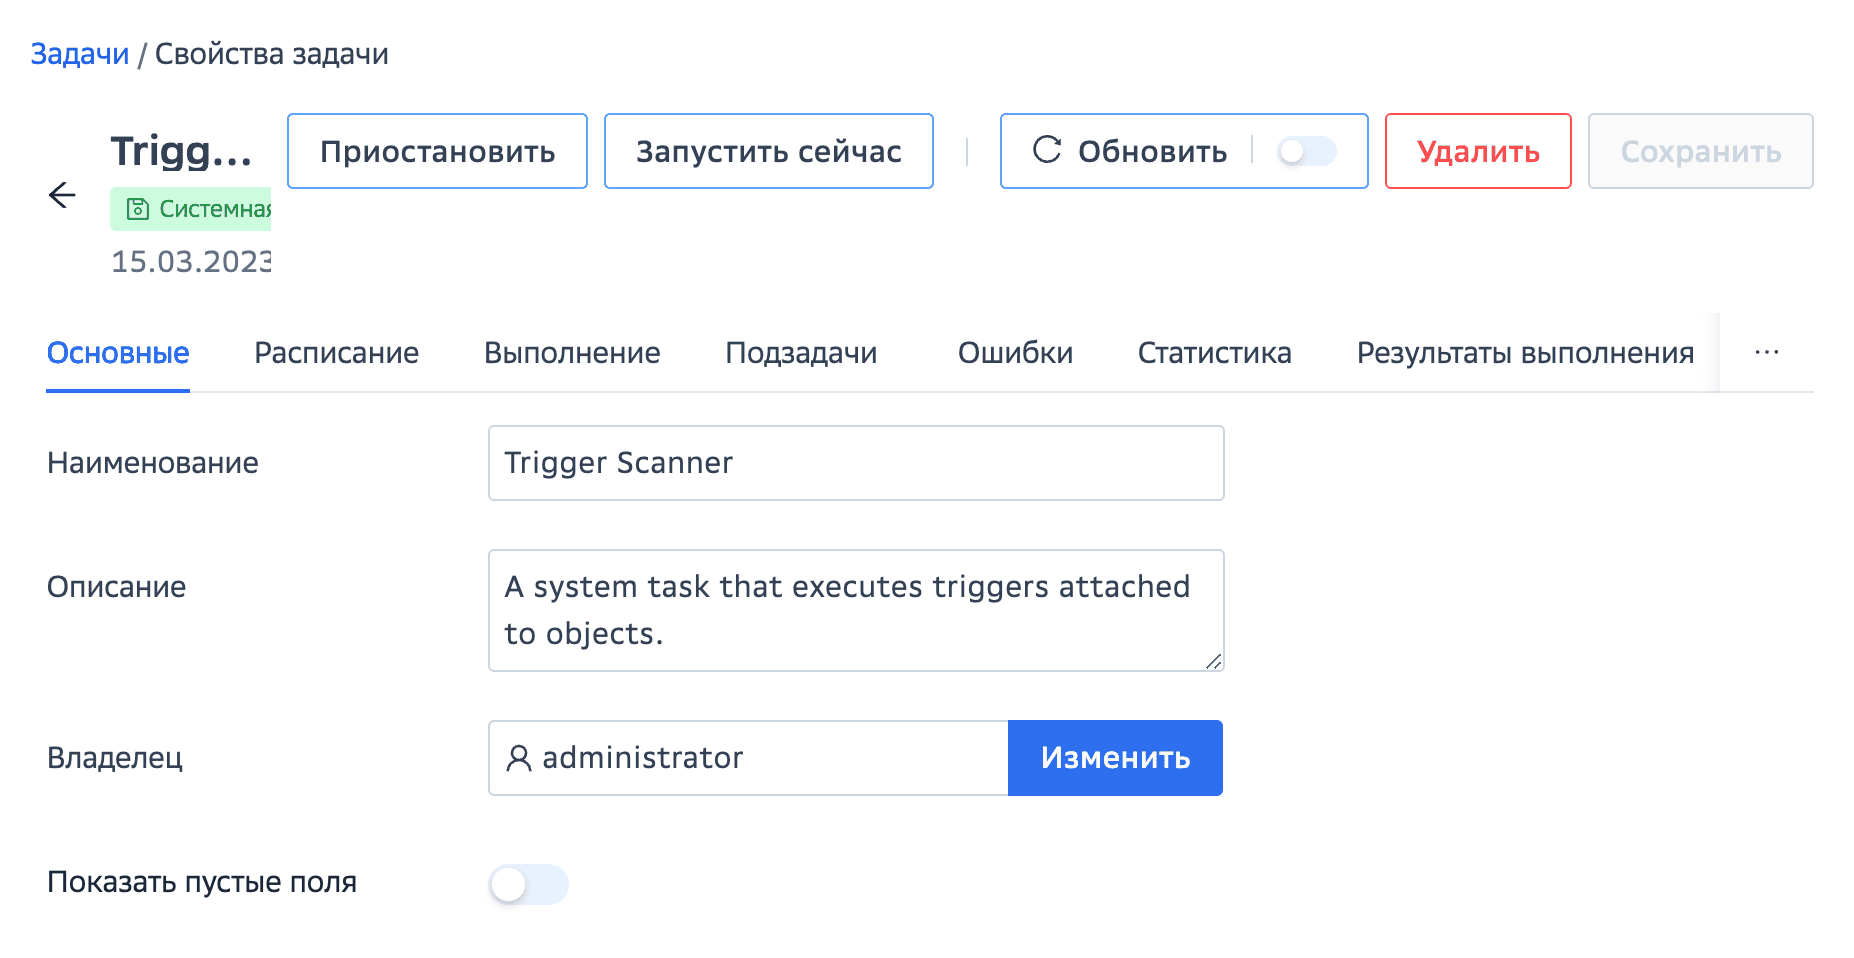Click the description textarea resize handle
The height and width of the screenshot is (958, 1854).
[x=1213, y=661]
